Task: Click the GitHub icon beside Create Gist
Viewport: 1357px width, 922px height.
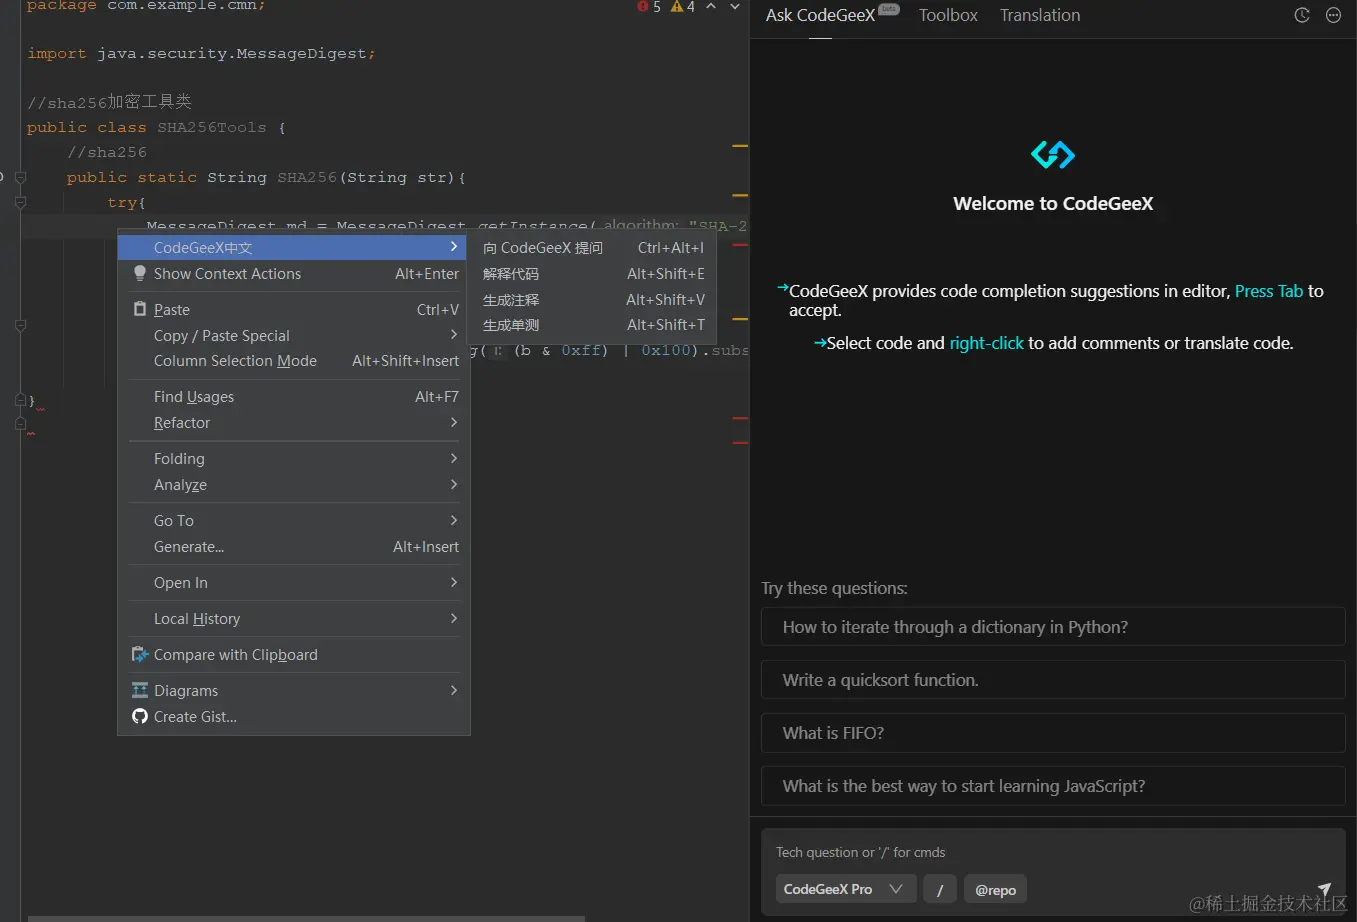Action: tap(140, 716)
